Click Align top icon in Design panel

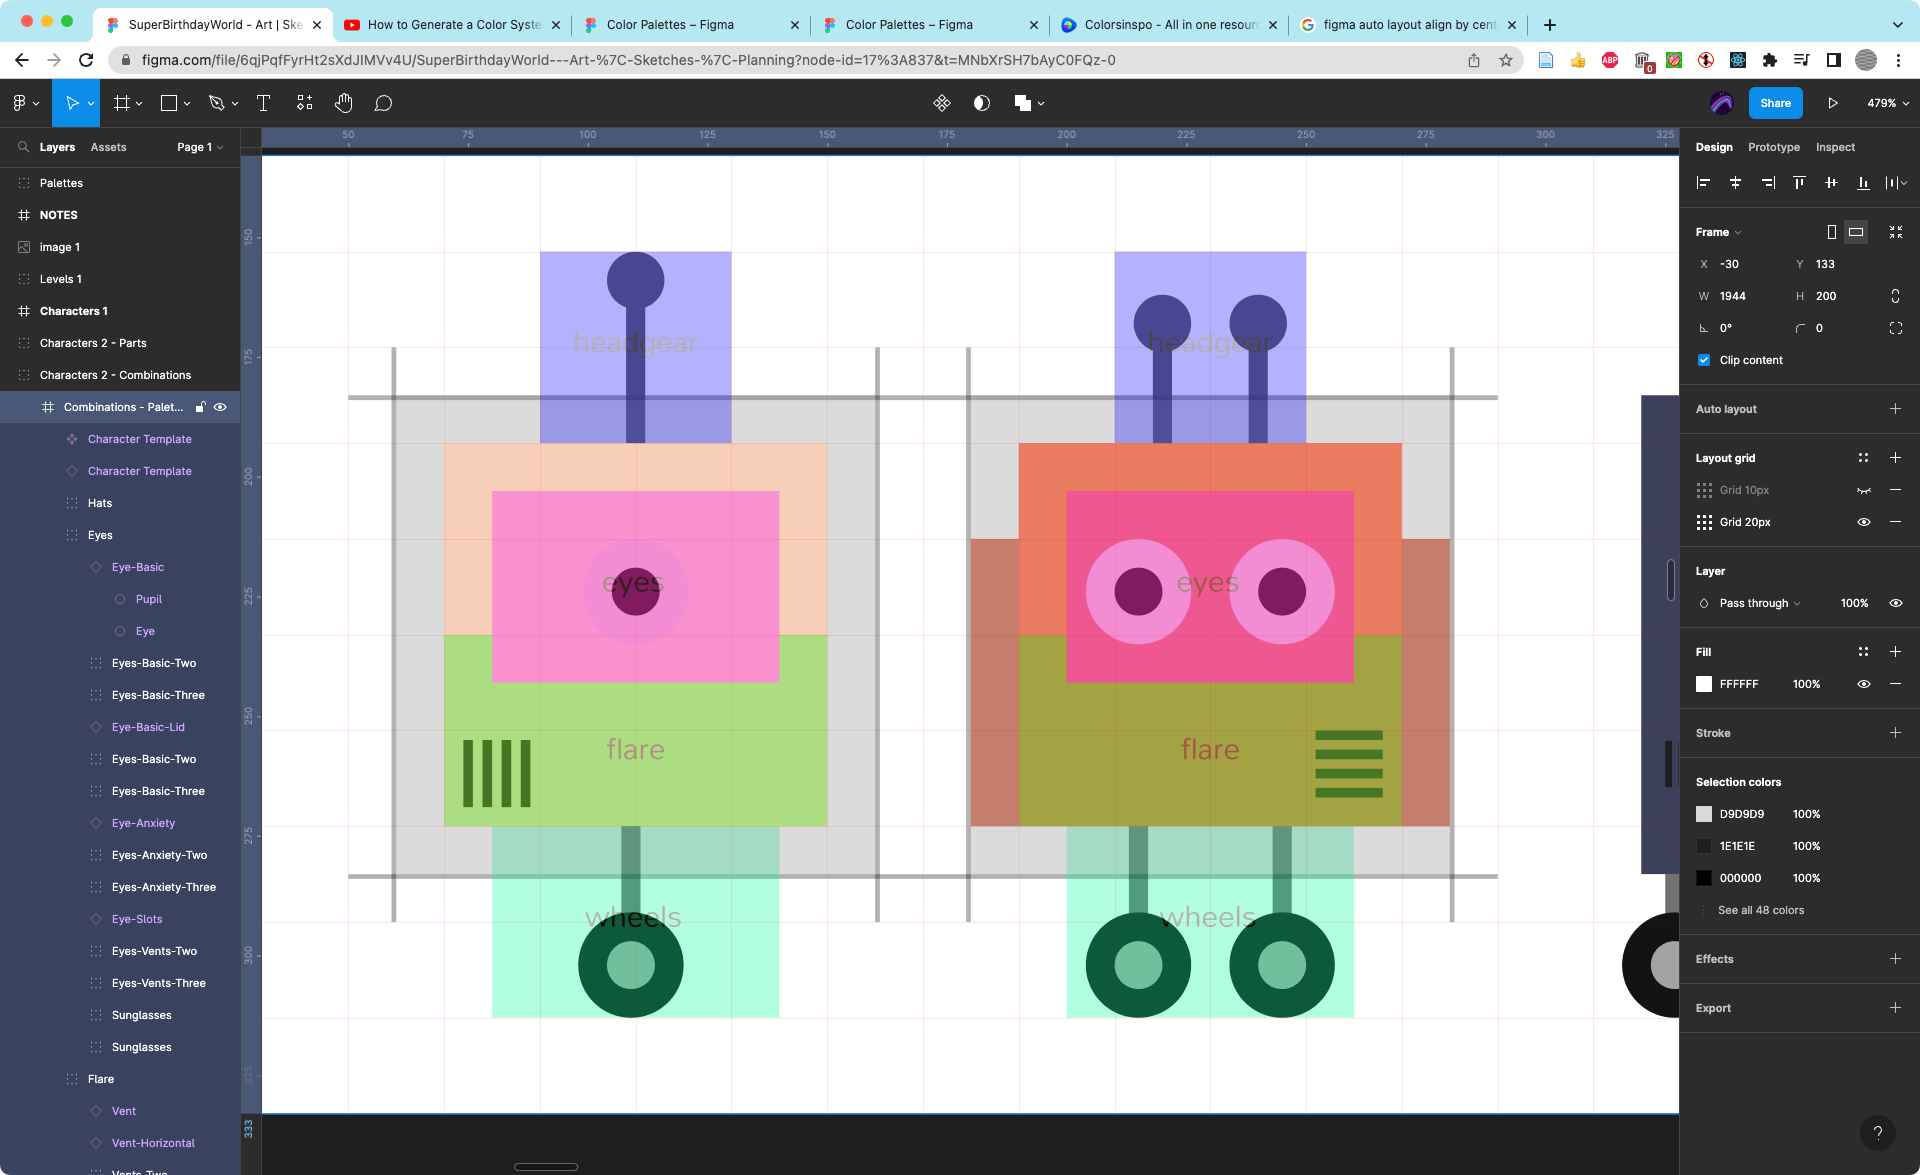pyautogui.click(x=1799, y=182)
